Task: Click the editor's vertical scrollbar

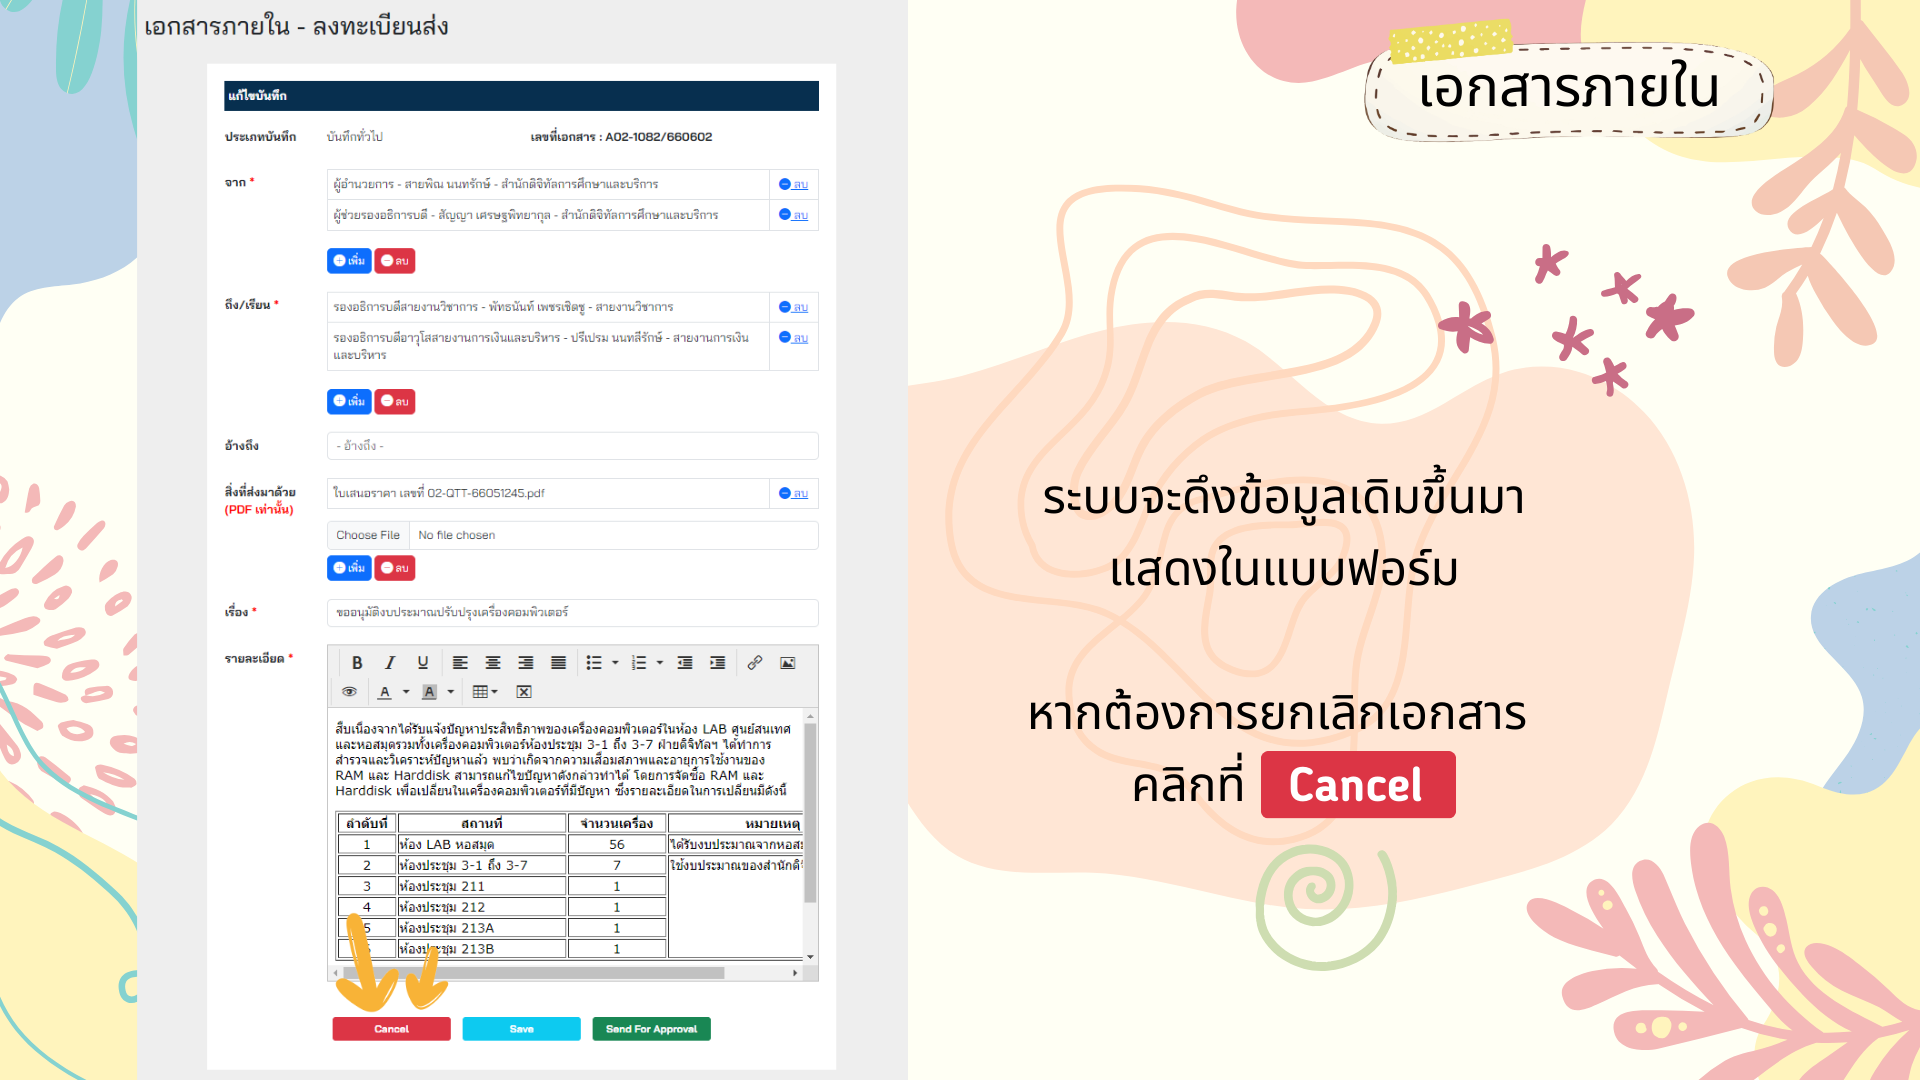Action: point(810,812)
